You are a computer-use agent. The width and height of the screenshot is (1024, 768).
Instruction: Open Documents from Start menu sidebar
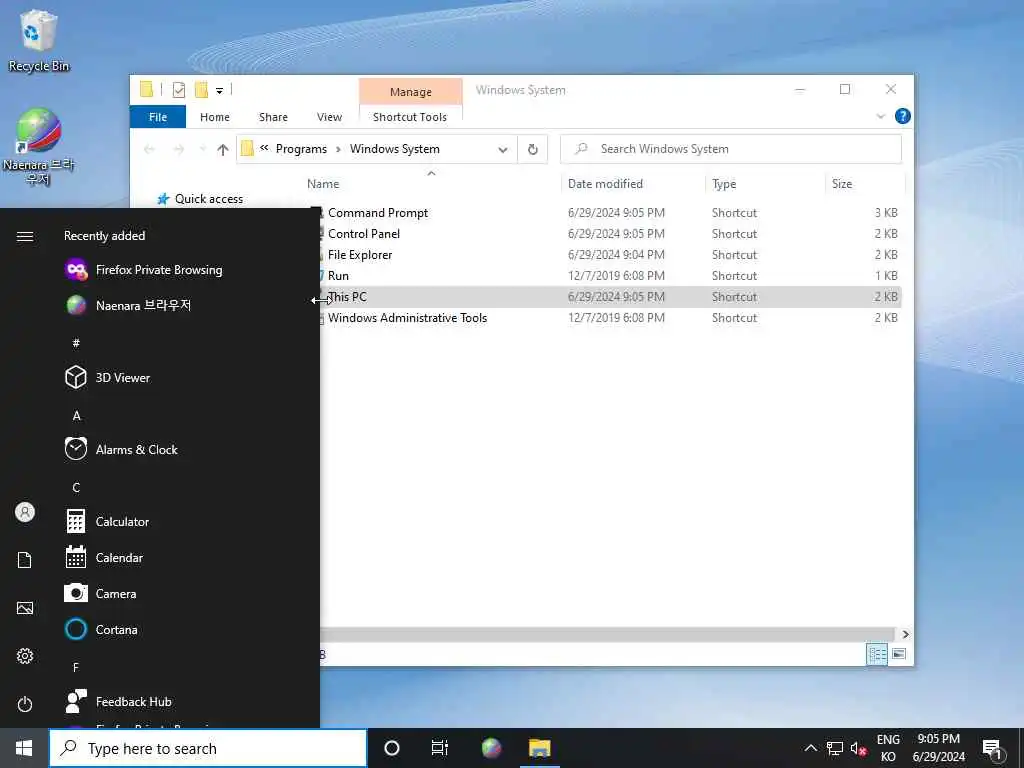(25, 560)
